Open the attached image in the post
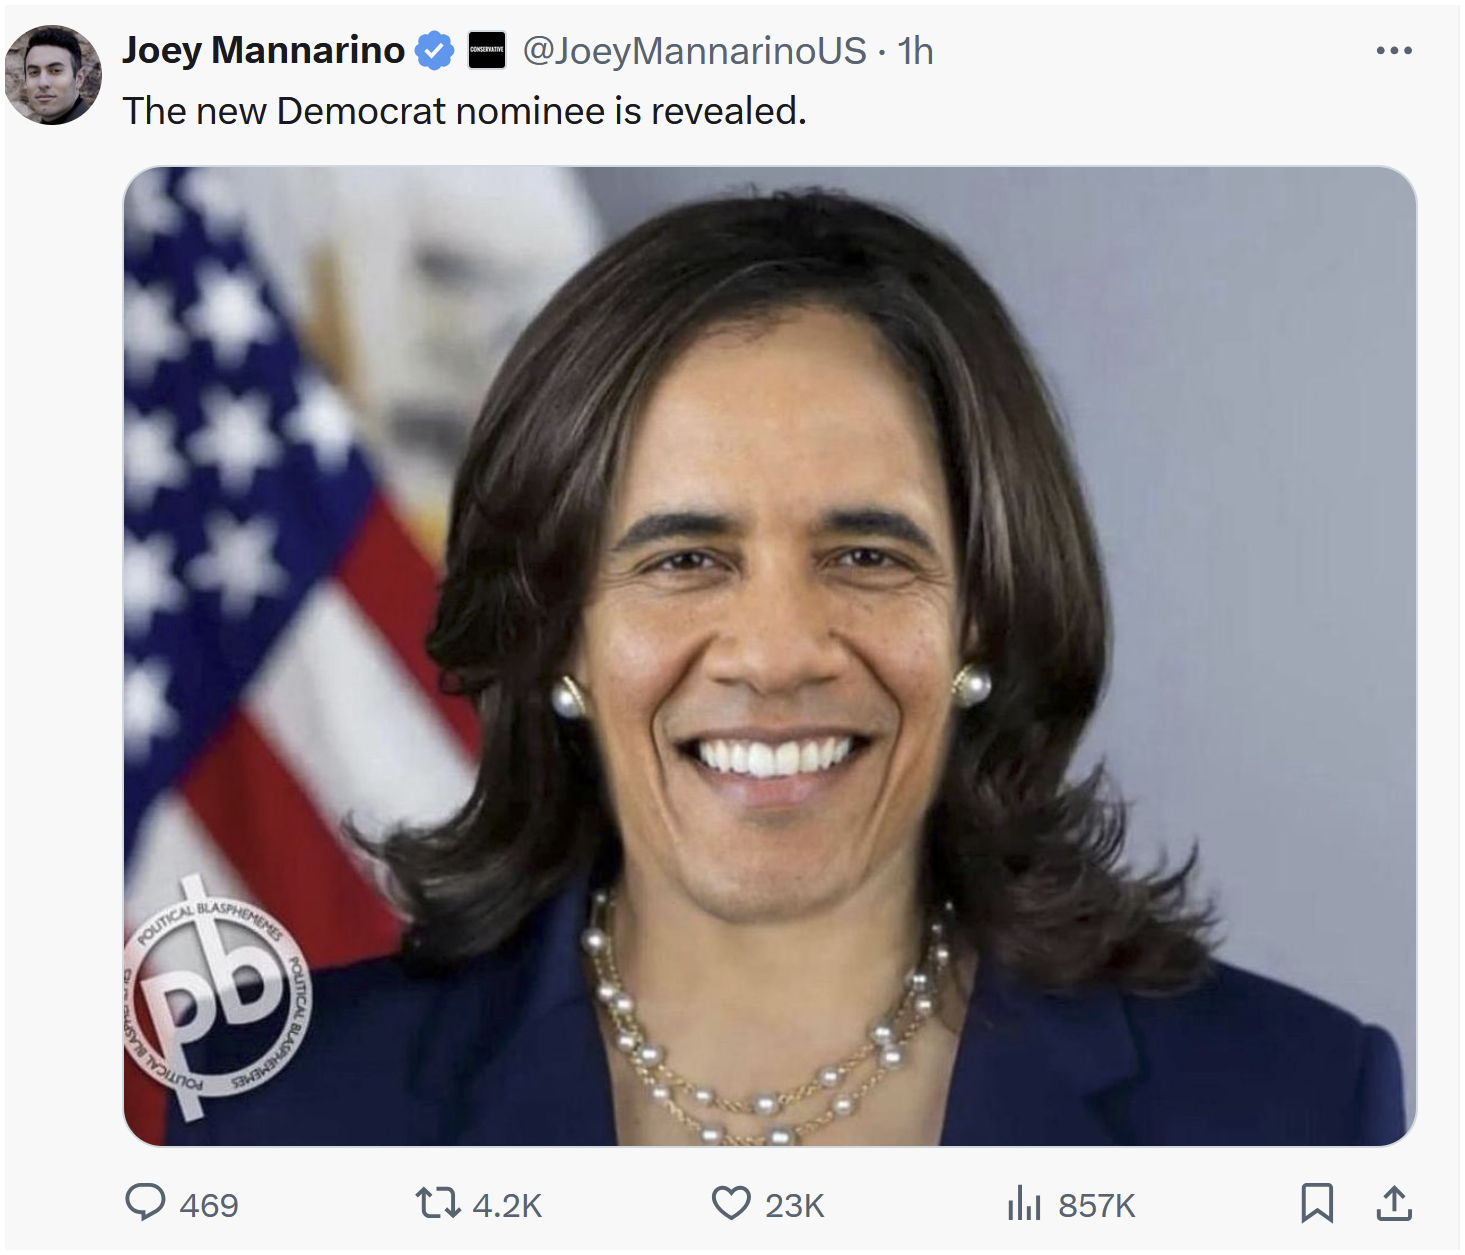 click(769, 600)
